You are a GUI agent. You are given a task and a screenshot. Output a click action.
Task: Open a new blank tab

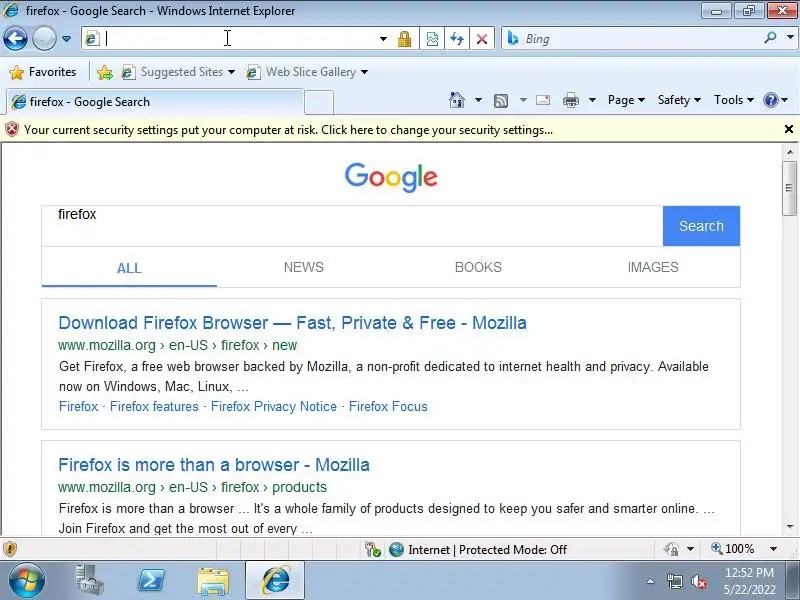pyautogui.click(x=319, y=102)
